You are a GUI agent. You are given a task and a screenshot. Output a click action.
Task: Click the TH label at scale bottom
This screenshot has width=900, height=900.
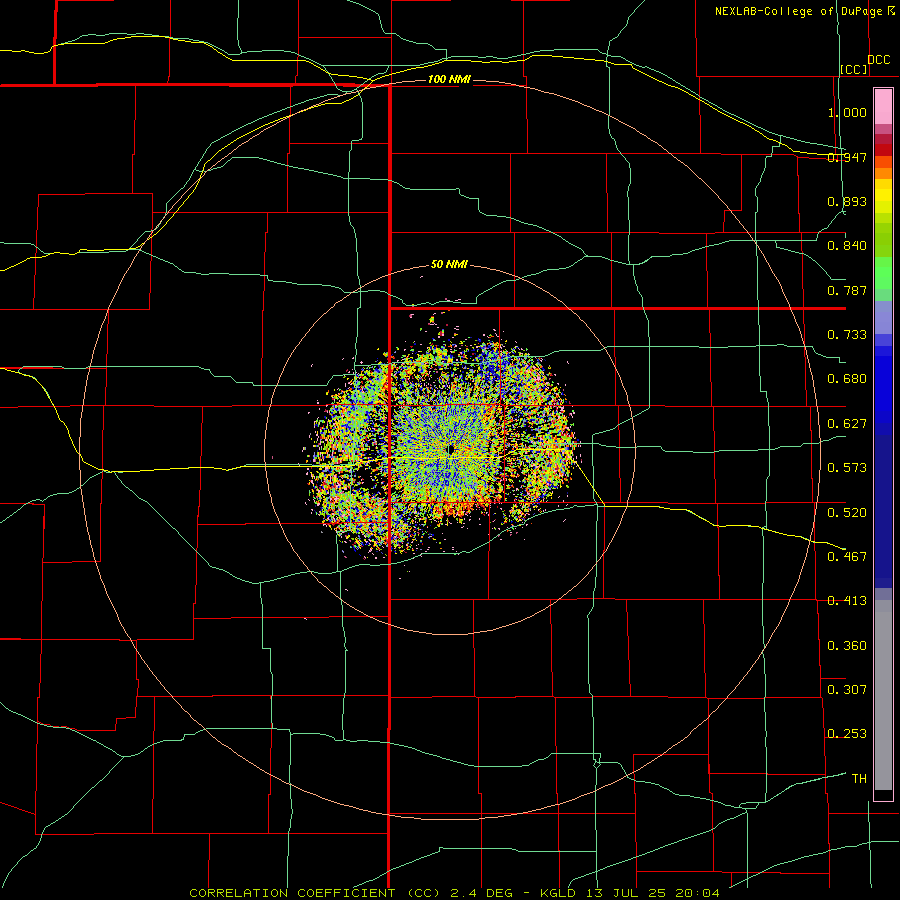[x=859, y=779]
